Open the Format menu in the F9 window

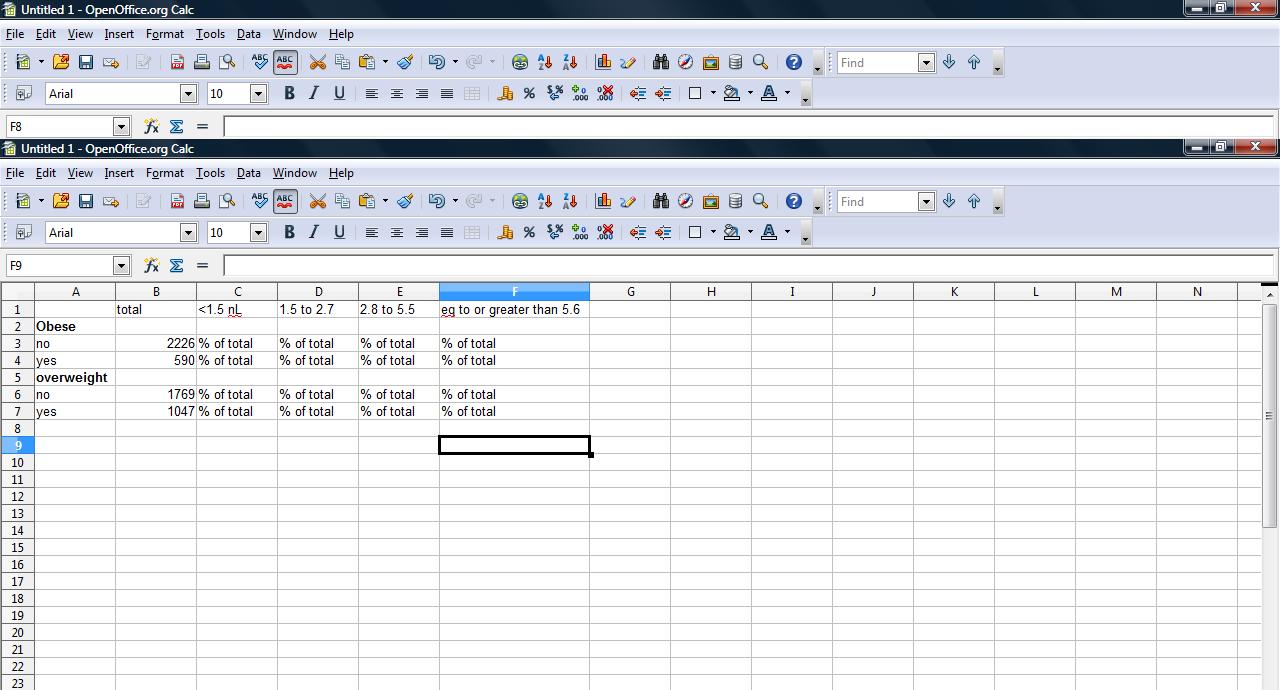(164, 173)
